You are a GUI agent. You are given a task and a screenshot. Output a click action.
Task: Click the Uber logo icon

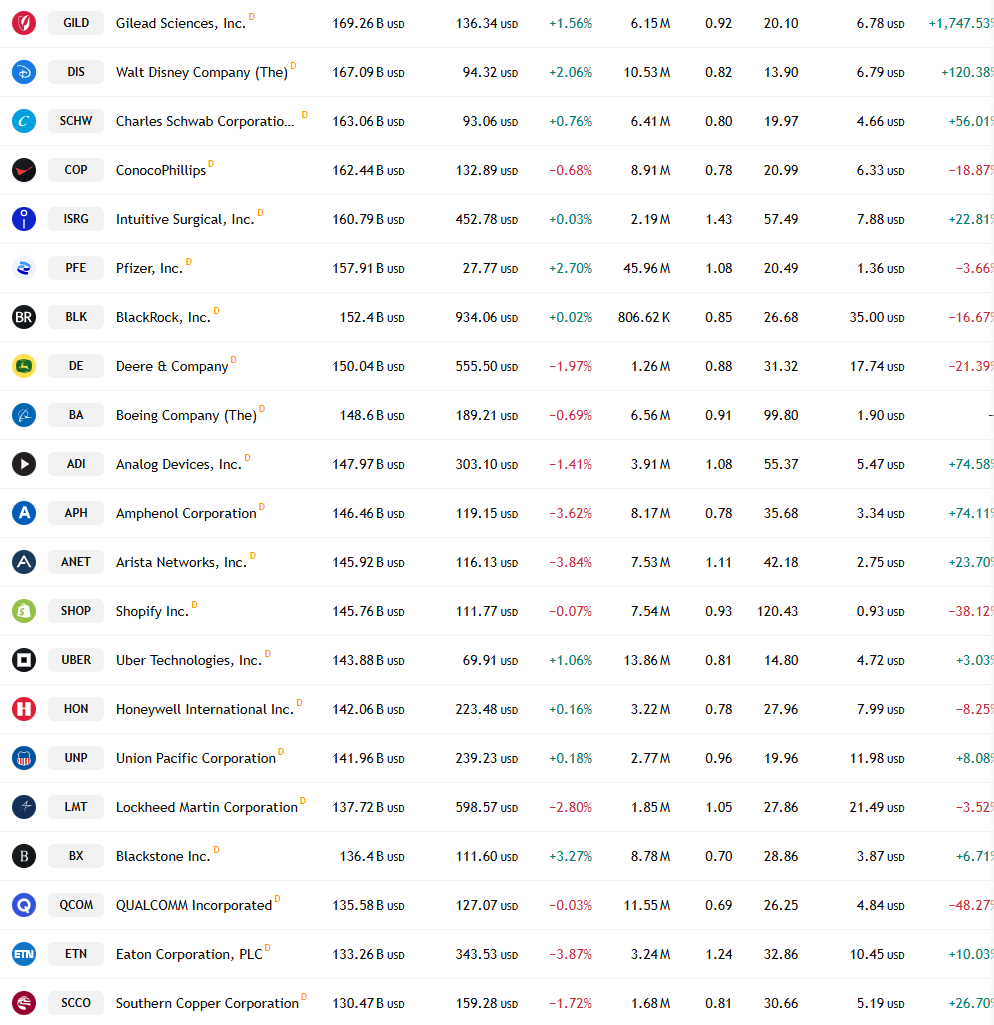pos(24,660)
